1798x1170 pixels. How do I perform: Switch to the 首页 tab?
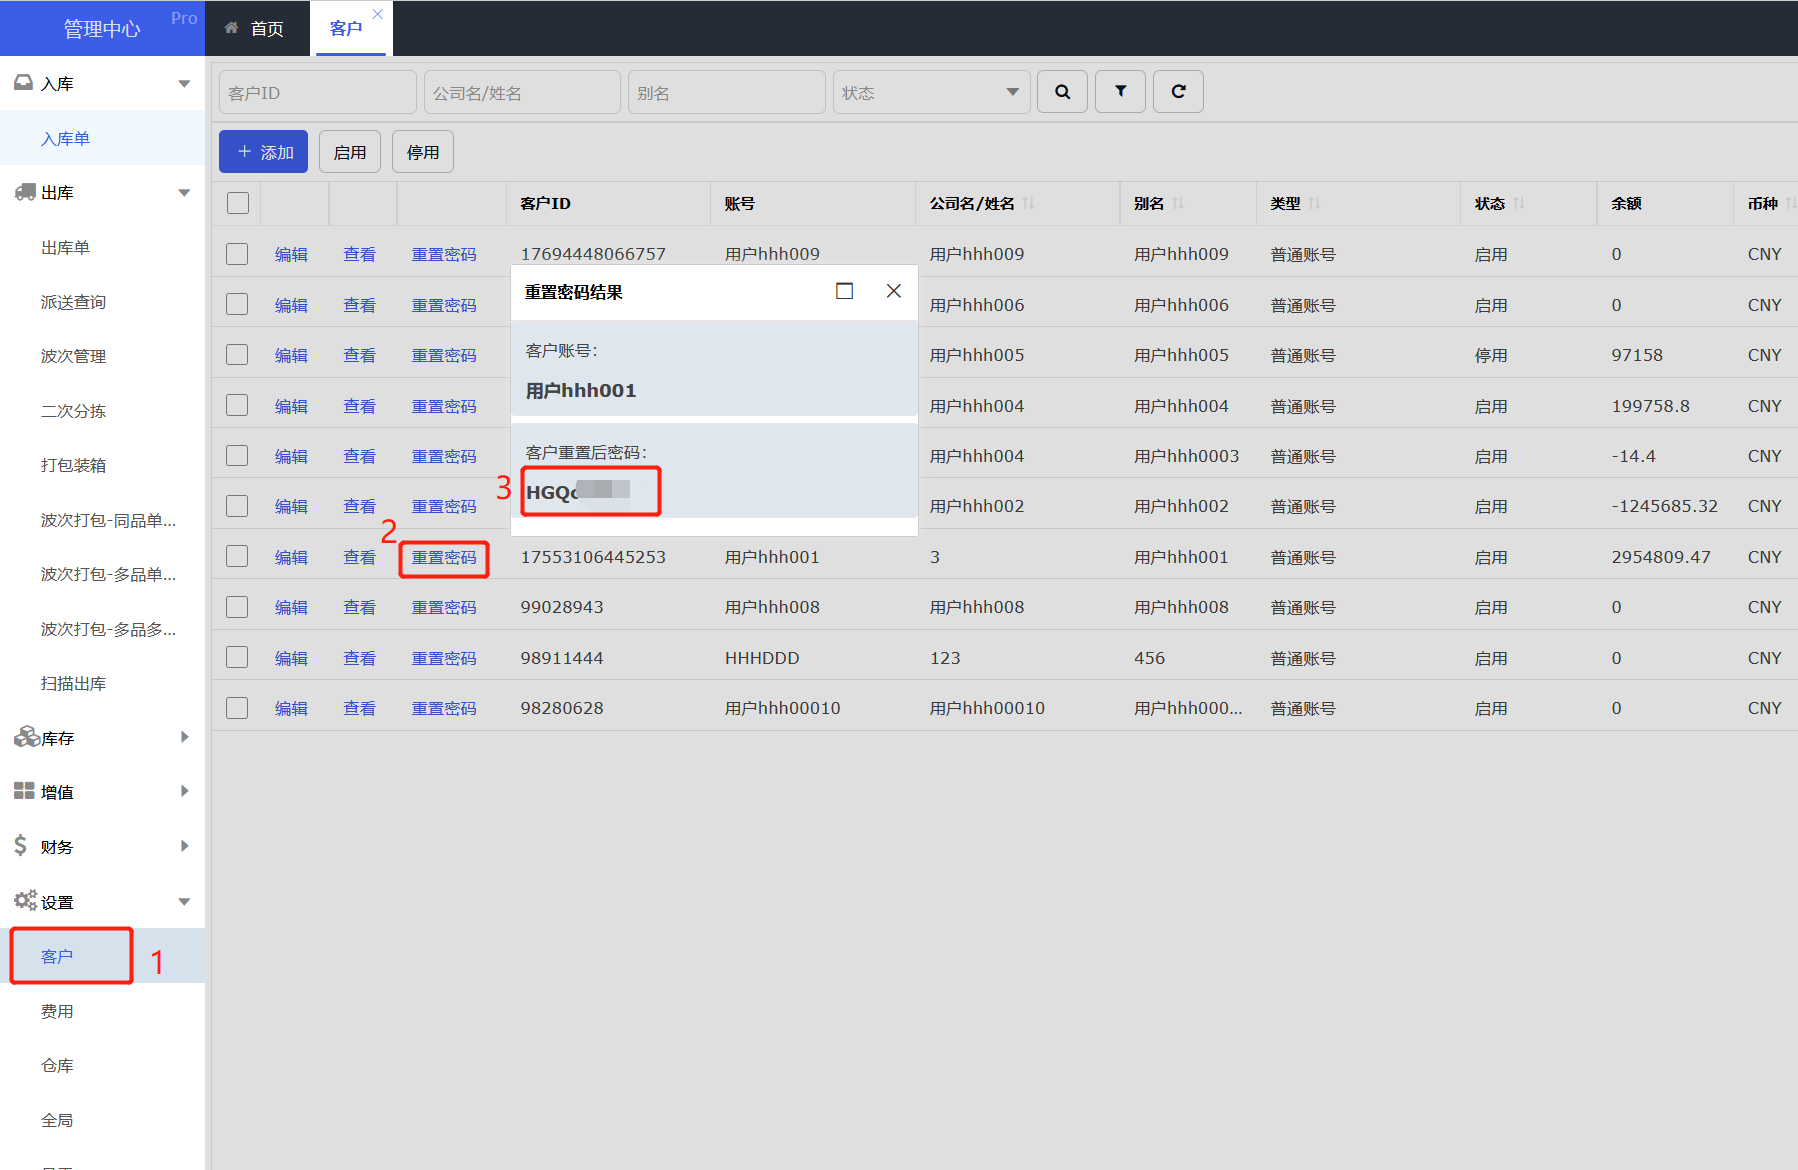pyautogui.click(x=255, y=28)
